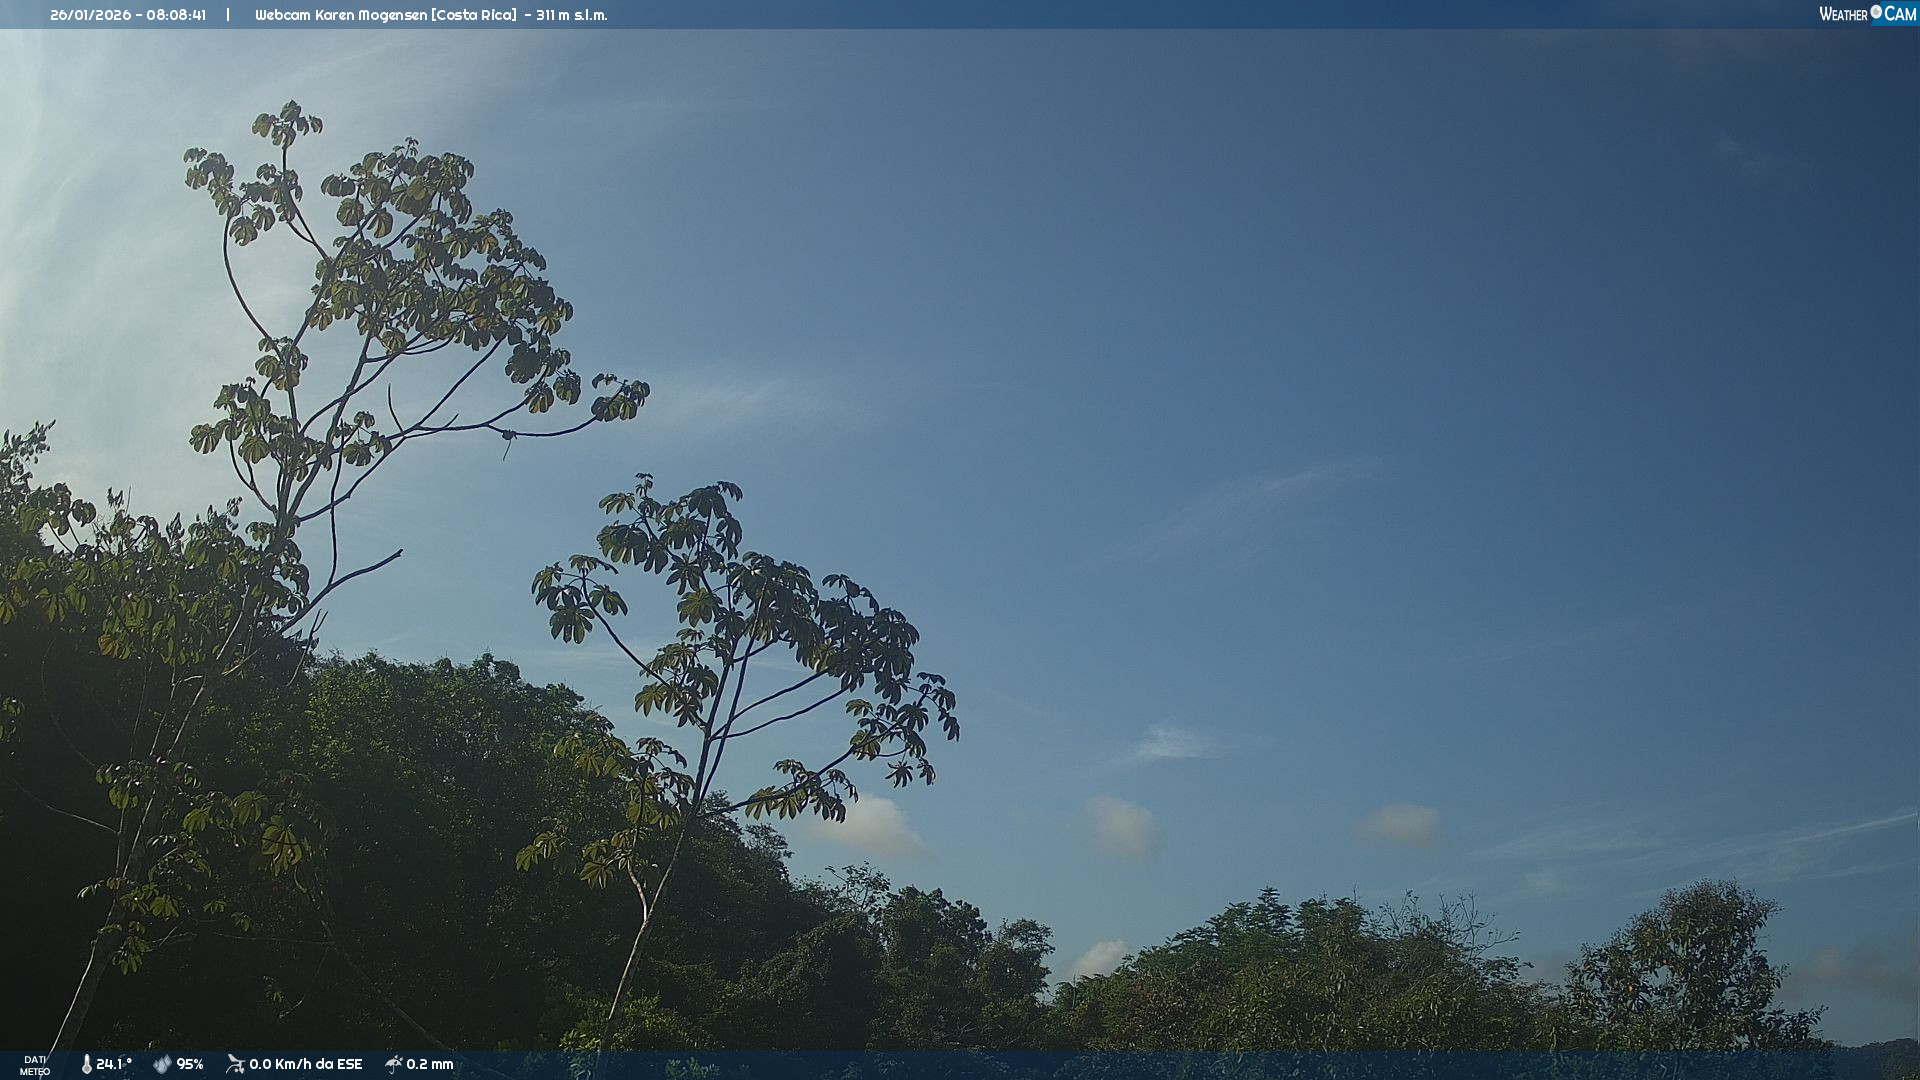Click the rain umbrella precipitation icon
The height and width of the screenshot is (1080, 1920).
[393, 1064]
